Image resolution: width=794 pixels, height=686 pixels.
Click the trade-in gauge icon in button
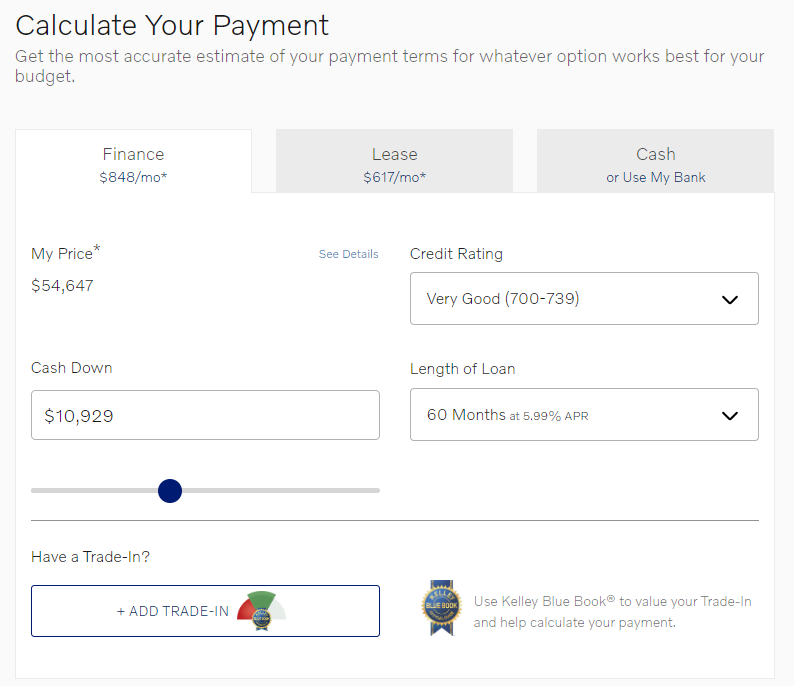point(262,610)
